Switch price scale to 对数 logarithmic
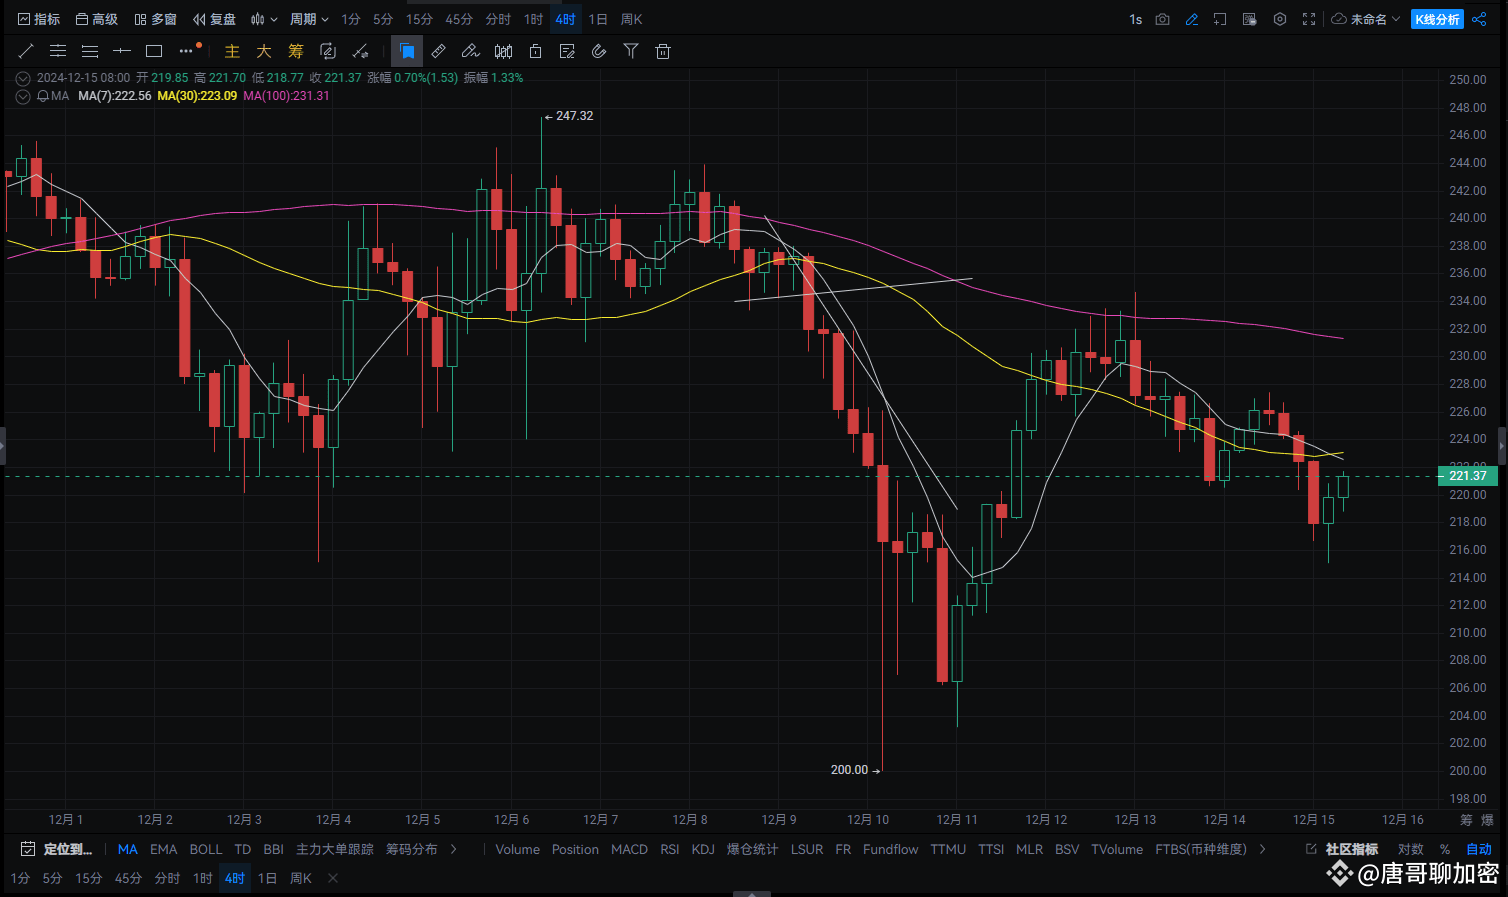Image resolution: width=1508 pixels, height=897 pixels. click(1411, 849)
